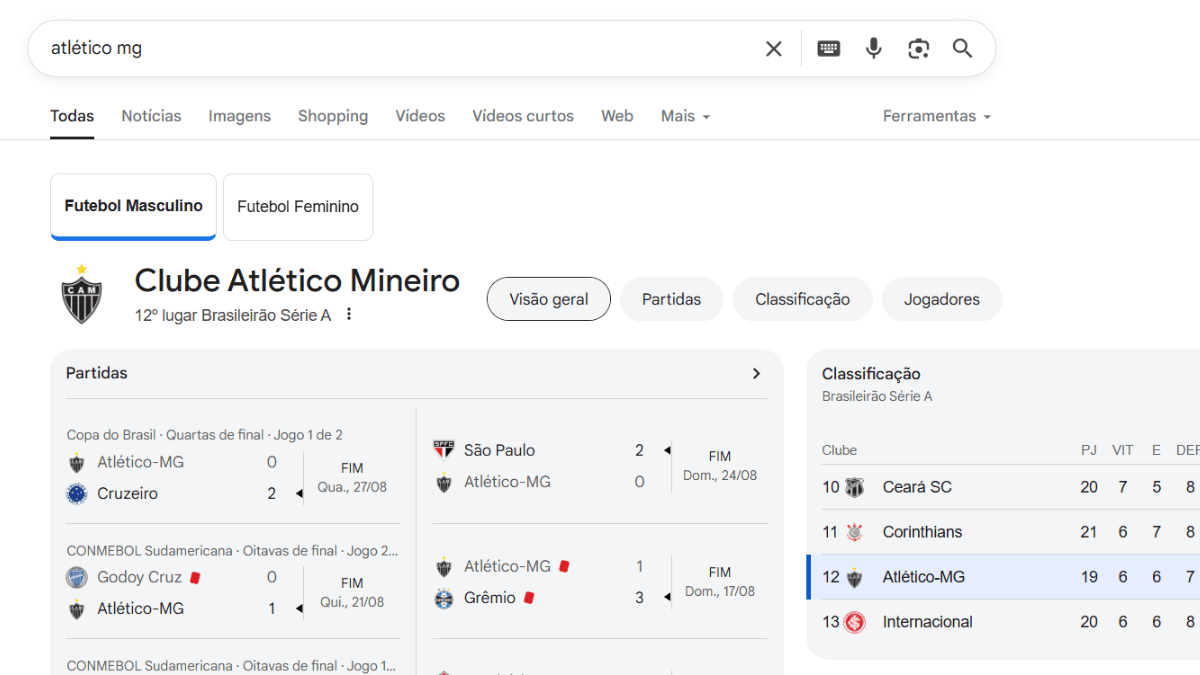Select the Classificação chip
Viewport: 1200px width, 675px height.
pos(802,299)
